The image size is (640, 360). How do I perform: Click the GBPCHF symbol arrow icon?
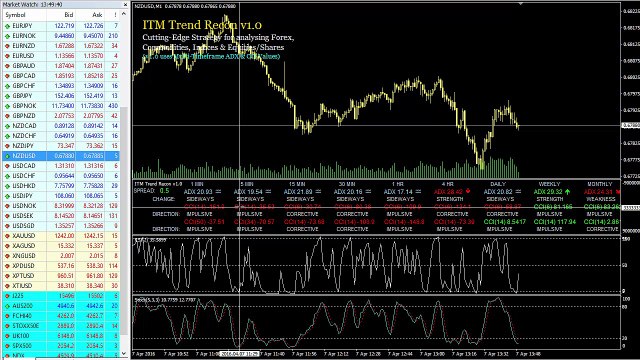pos(7,86)
